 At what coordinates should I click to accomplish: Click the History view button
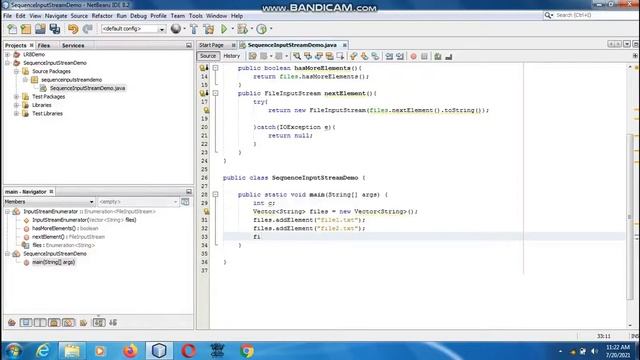click(232, 56)
